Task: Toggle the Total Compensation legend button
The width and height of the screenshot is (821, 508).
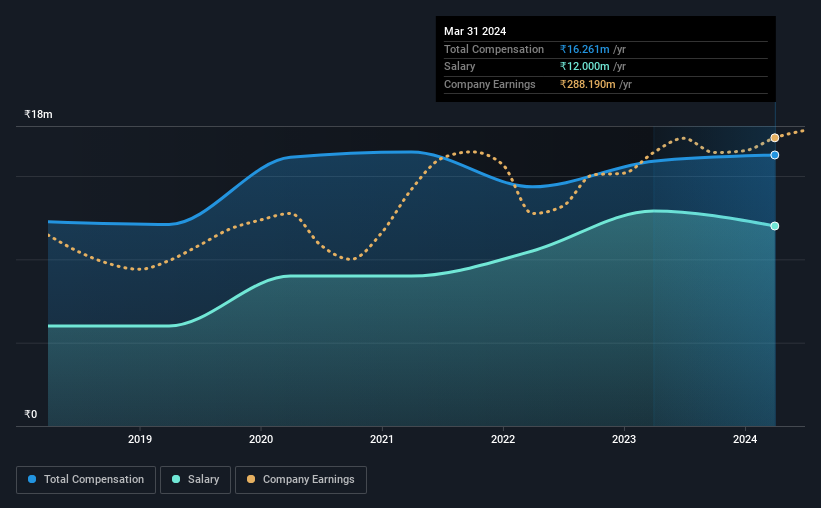Action: (x=86, y=480)
